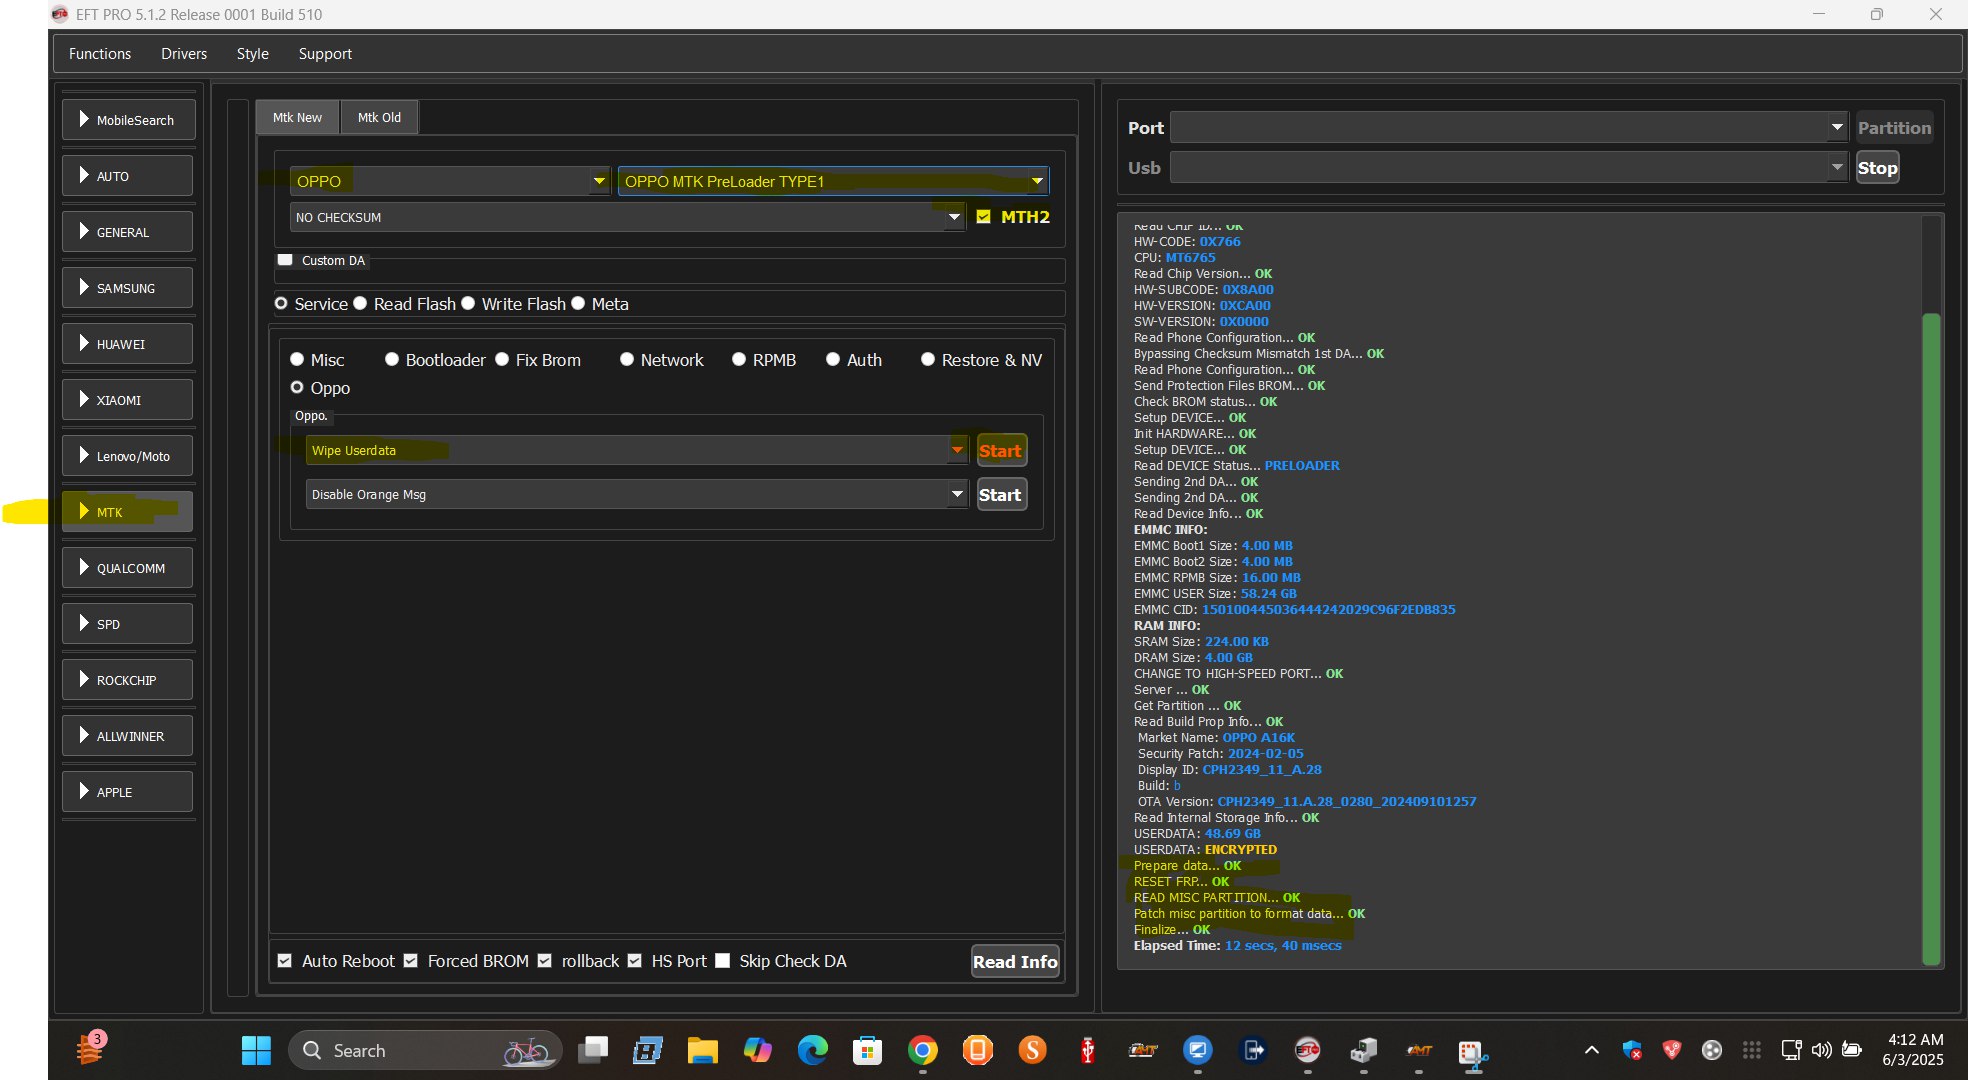Viewport: 1968px width, 1080px height.
Task: Toggle the Forced BROM checkbox
Action: (x=411, y=961)
